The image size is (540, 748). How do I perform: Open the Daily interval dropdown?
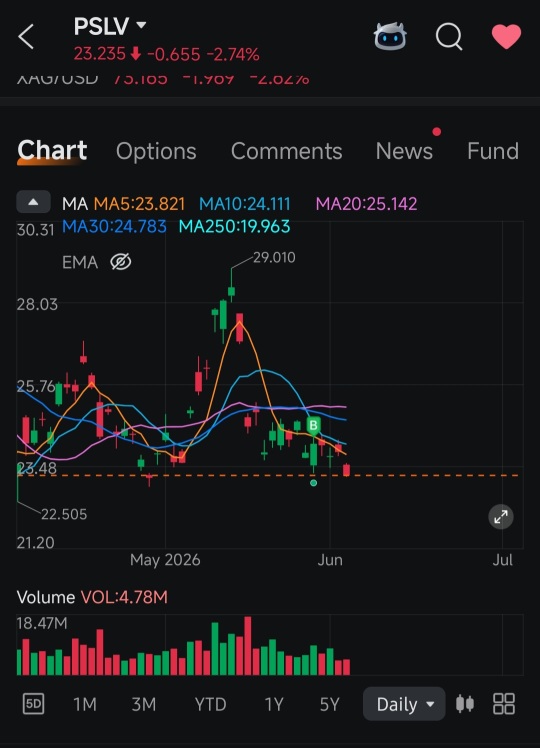[404, 704]
